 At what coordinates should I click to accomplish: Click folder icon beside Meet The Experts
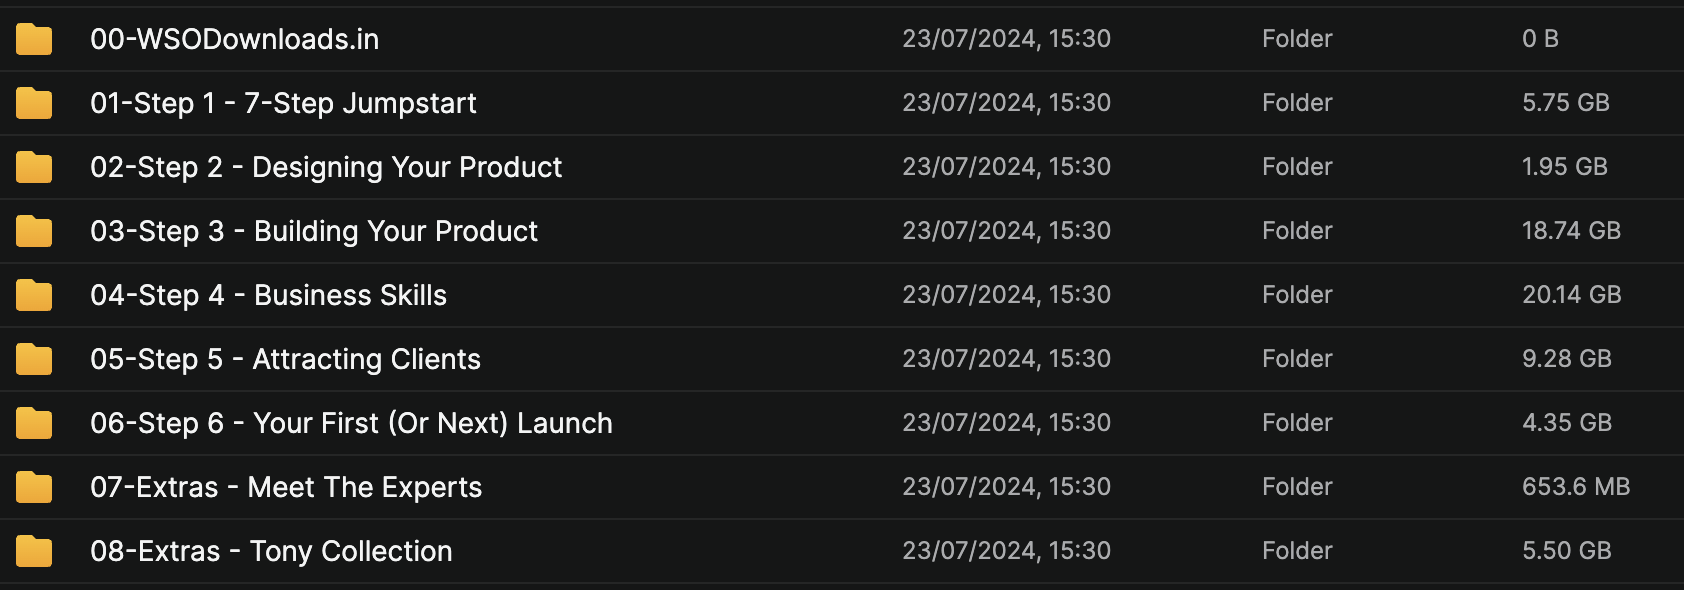[x=34, y=487]
